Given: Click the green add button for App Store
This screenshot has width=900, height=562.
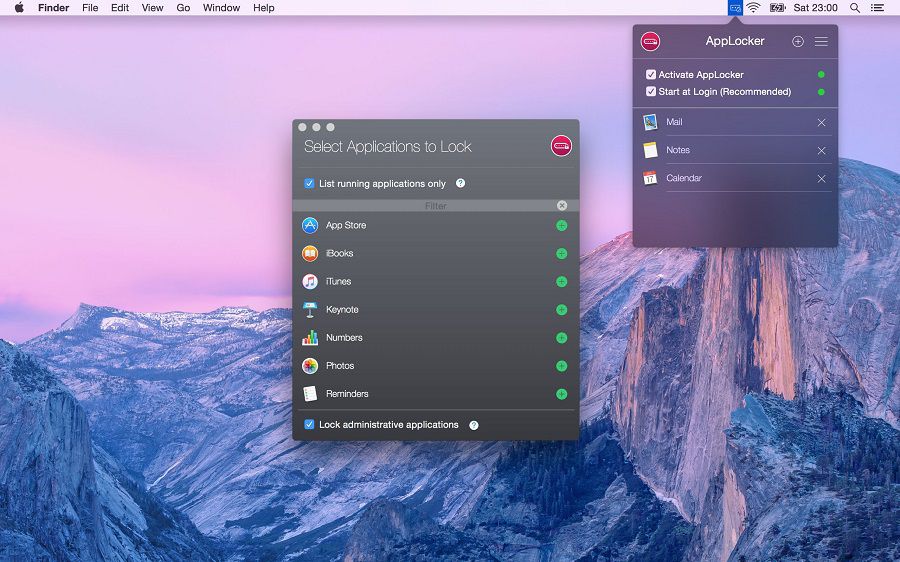Looking at the screenshot, I should (561, 226).
